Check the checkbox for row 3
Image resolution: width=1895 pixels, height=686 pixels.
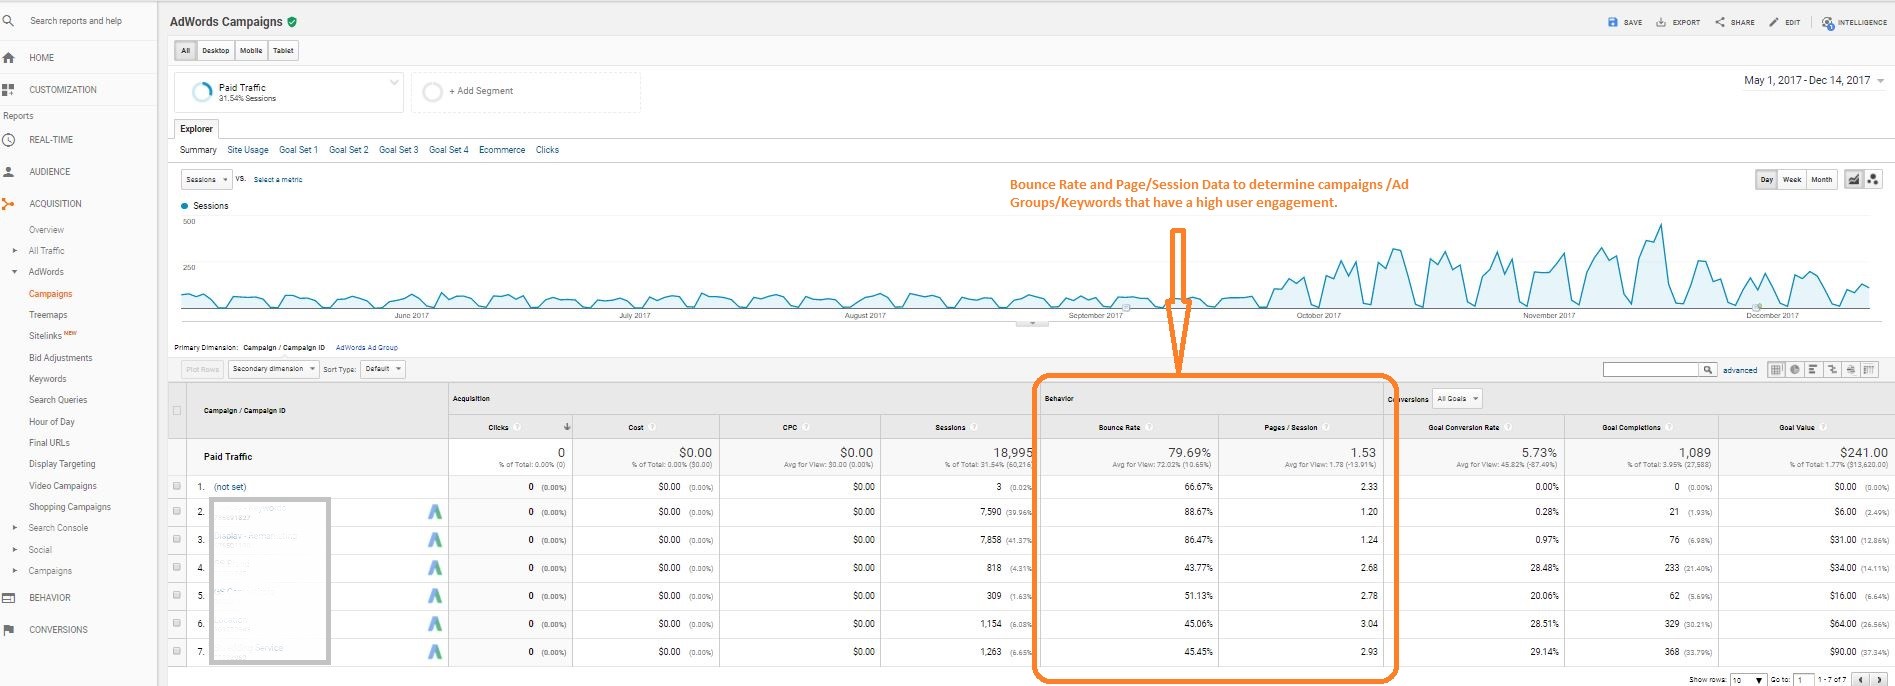click(x=177, y=539)
